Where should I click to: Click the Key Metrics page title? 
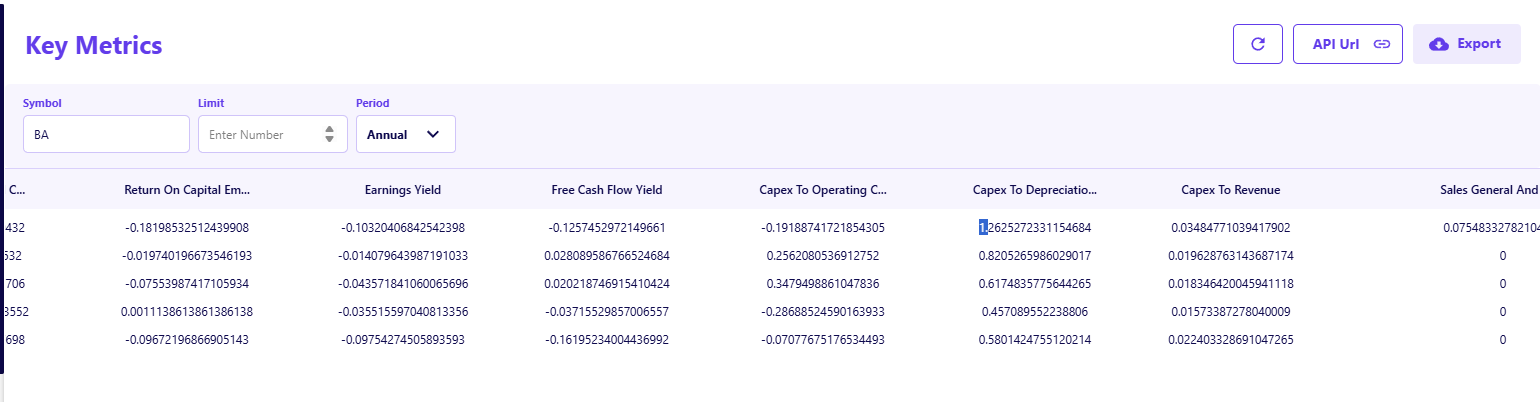point(94,45)
